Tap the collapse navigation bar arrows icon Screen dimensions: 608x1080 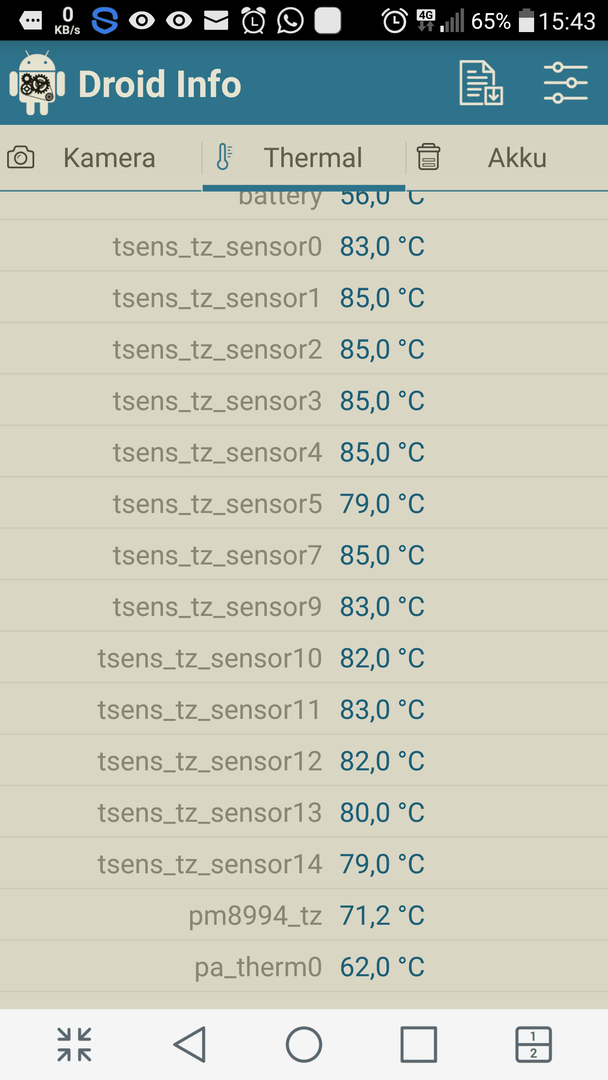(x=74, y=1044)
